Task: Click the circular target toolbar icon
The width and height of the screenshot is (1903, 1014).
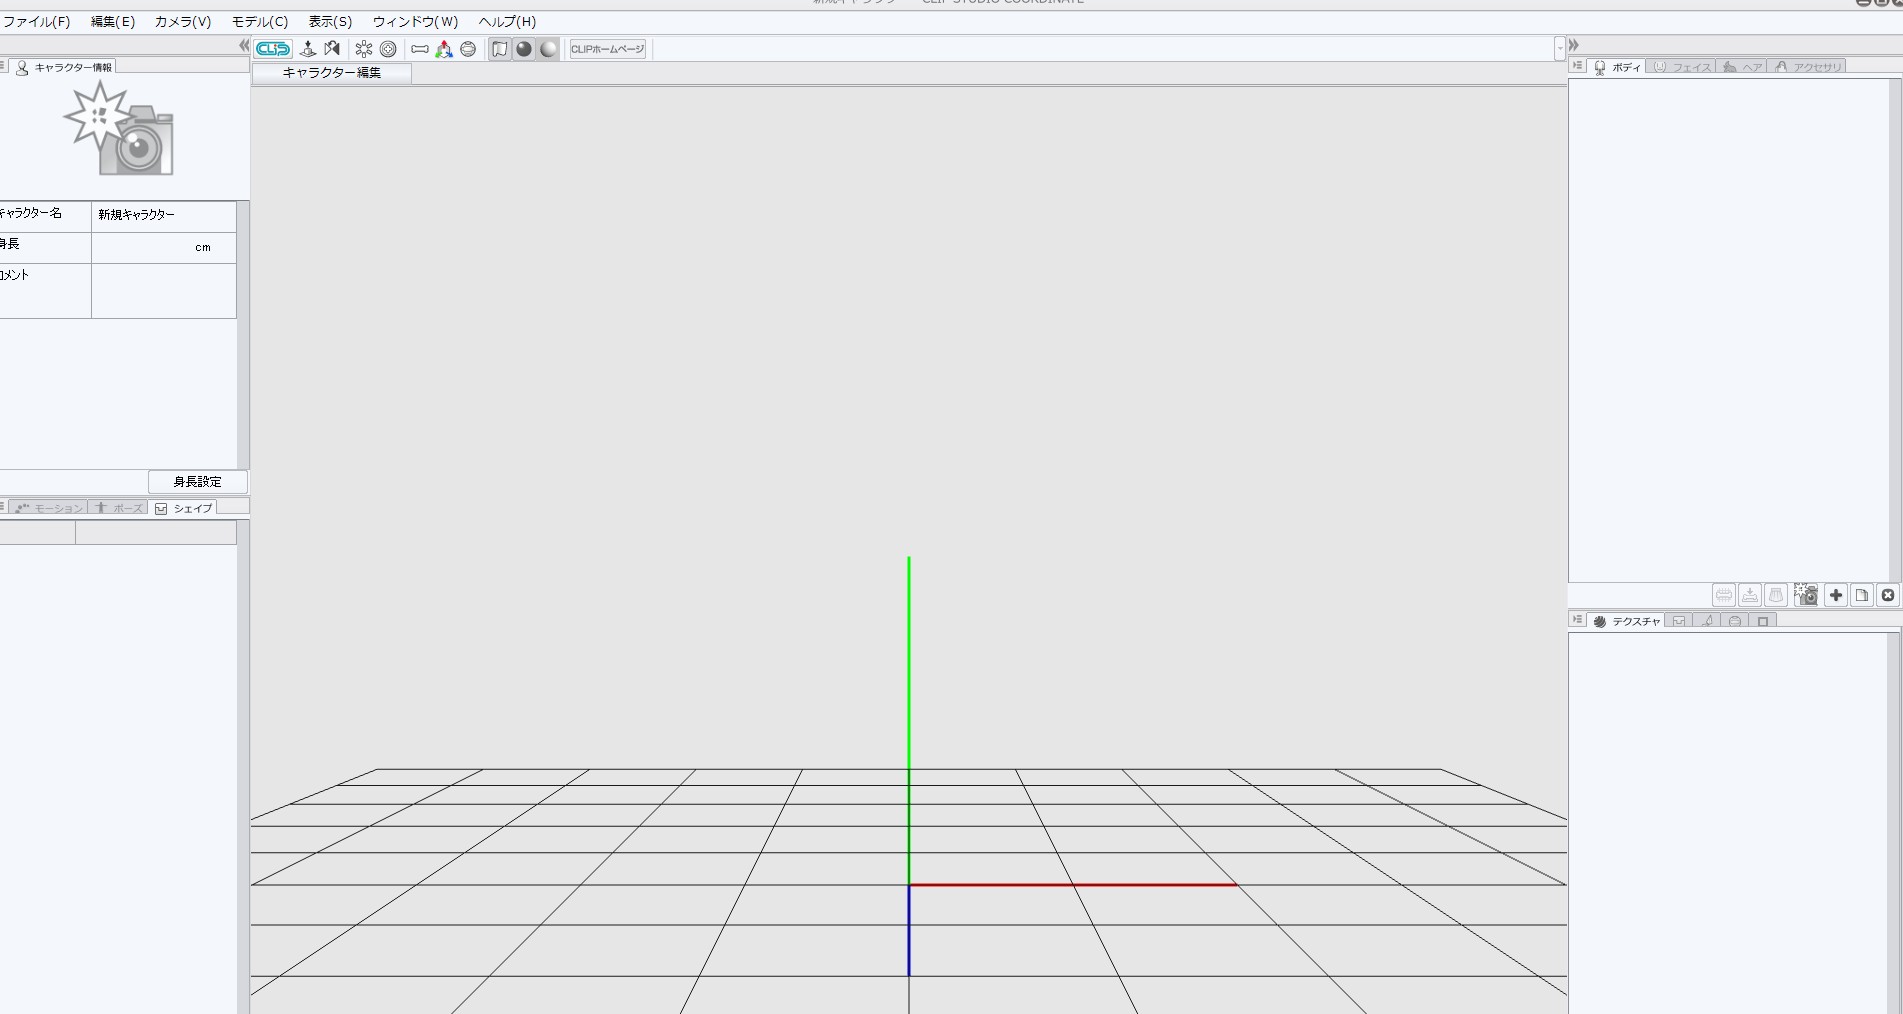Action: [388, 49]
